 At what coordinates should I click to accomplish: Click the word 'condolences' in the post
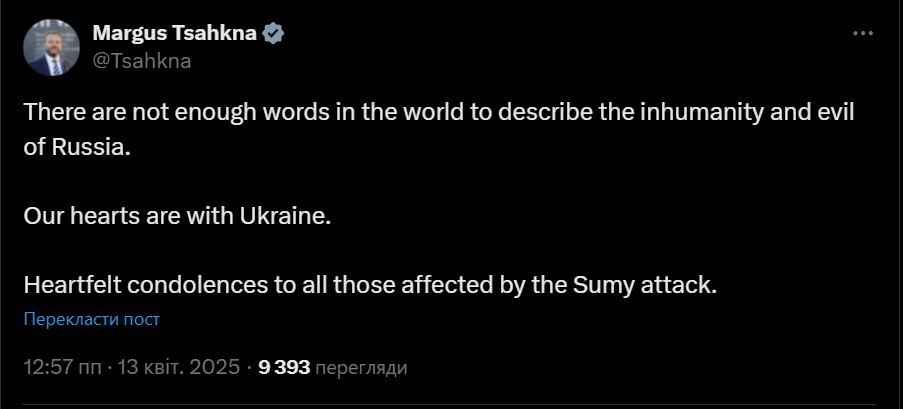180,284
